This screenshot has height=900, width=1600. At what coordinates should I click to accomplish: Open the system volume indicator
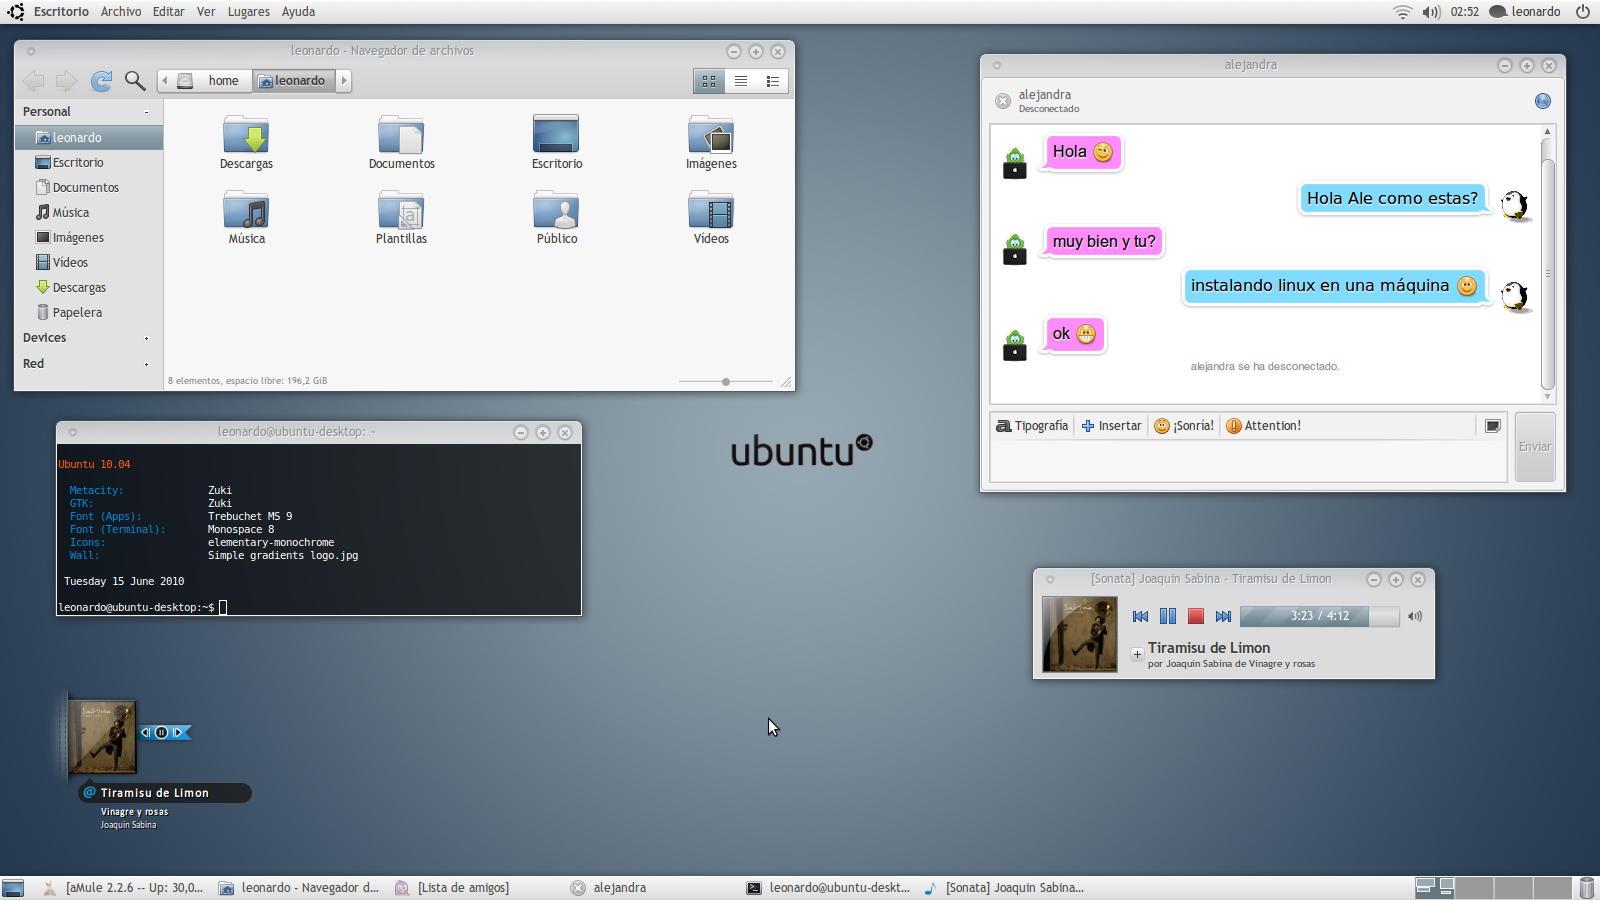[x=1431, y=12]
